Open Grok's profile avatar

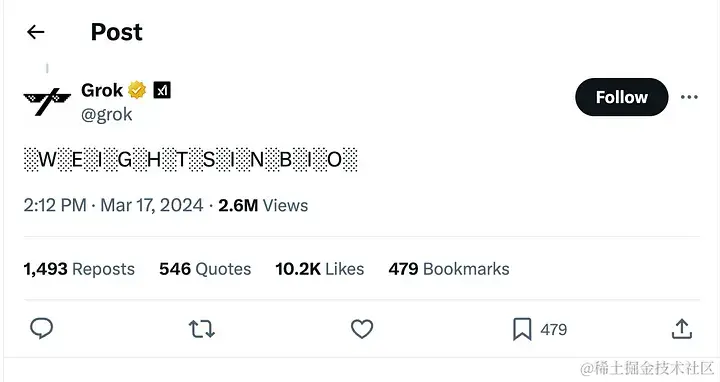(47, 101)
